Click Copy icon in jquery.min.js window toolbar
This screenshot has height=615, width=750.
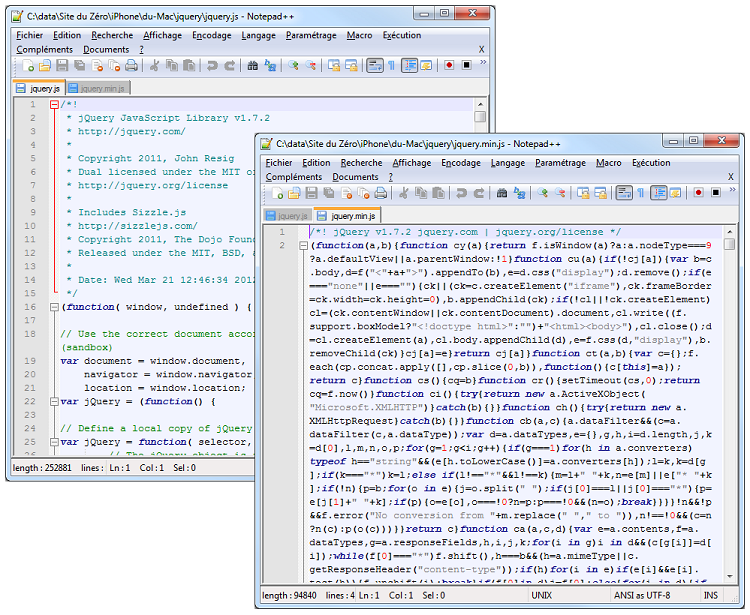pyautogui.click(x=421, y=193)
